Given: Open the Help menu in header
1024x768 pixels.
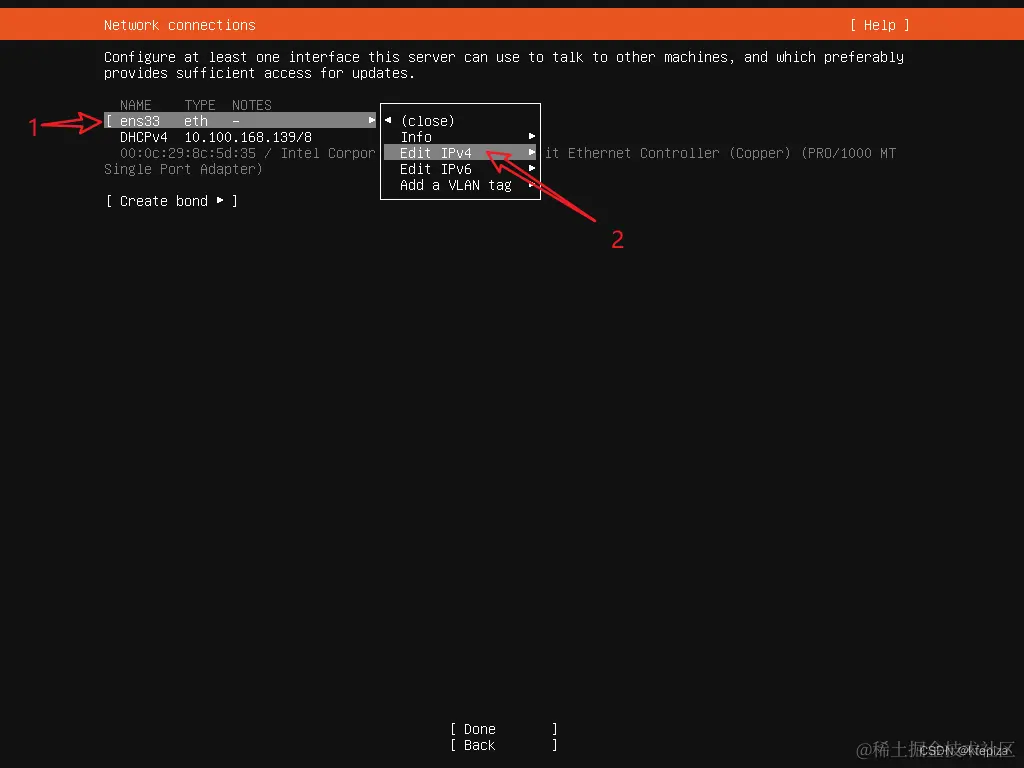Looking at the screenshot, I should pyautogui.click(x=879, y=25).
